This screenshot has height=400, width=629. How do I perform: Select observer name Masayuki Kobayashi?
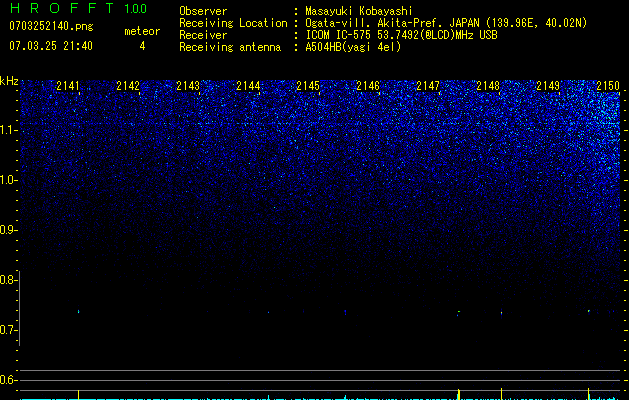pyautogui.click(x=359, y=11)
